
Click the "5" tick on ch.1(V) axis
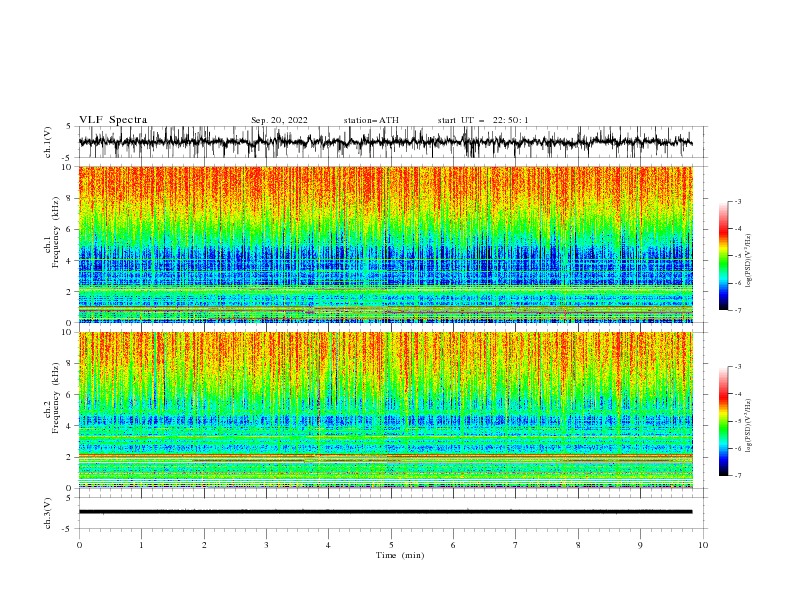click(x=69, y=127)
